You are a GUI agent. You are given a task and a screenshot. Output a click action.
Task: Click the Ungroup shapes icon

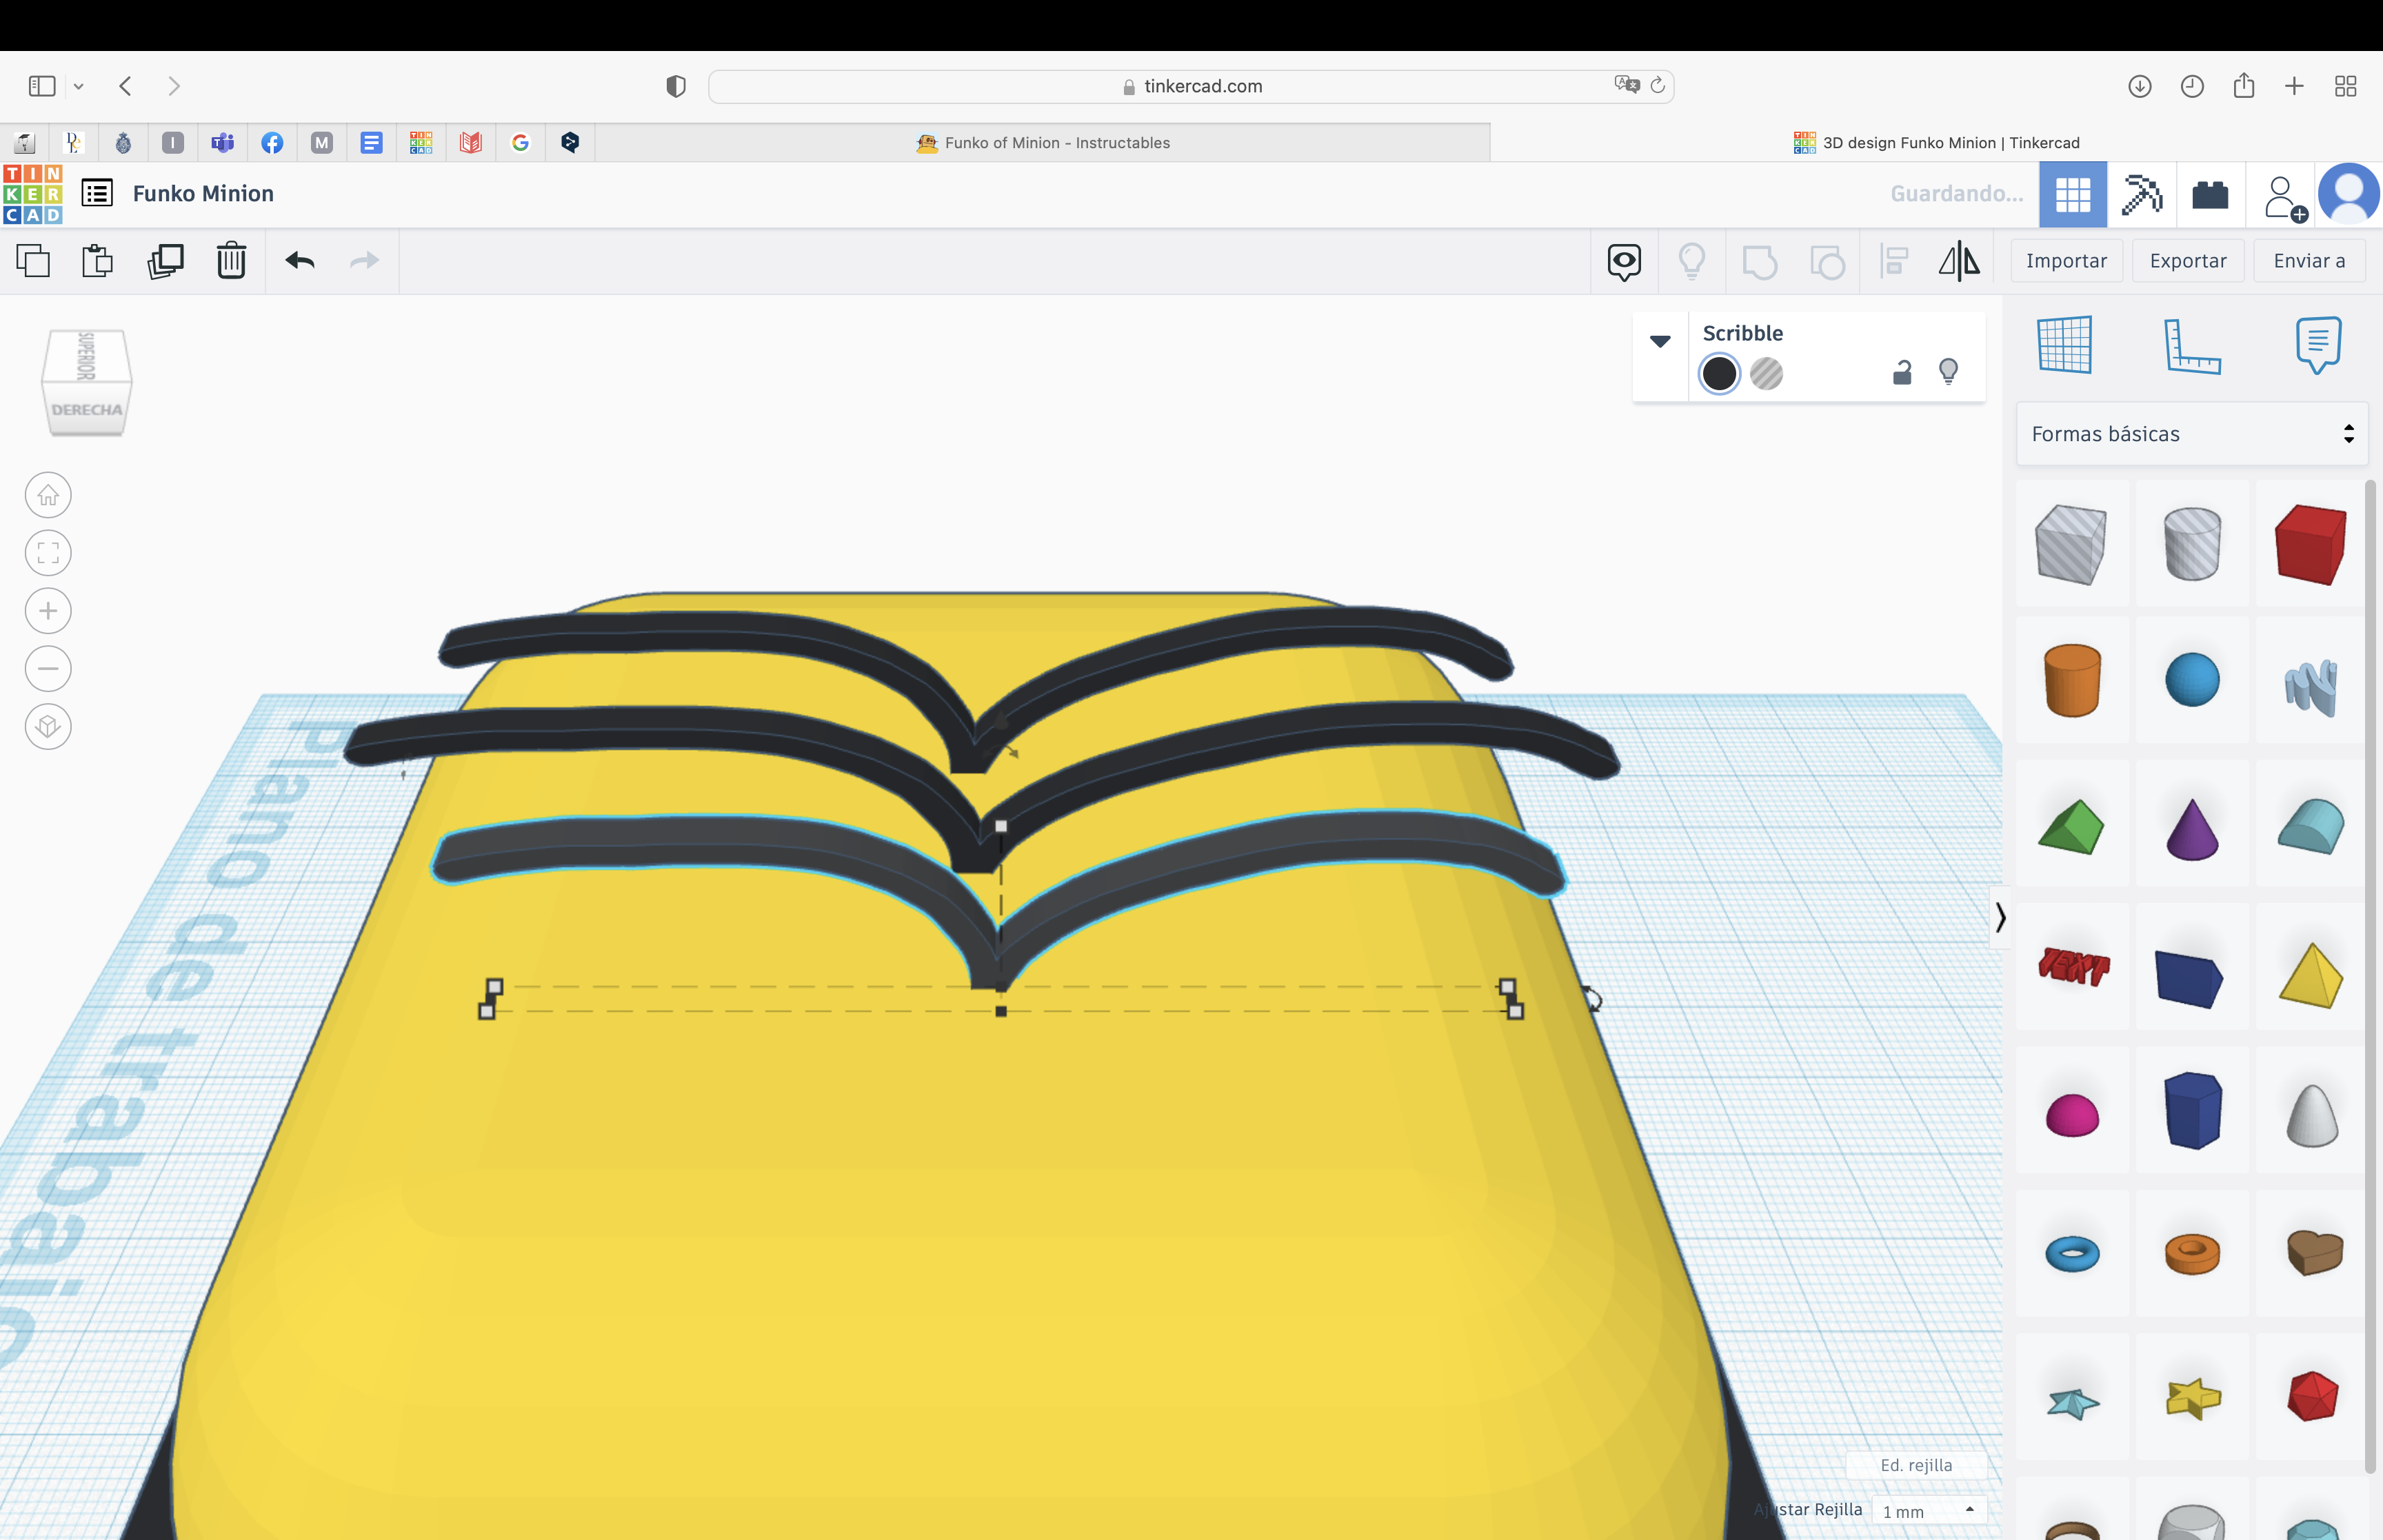pos(1827,262)
